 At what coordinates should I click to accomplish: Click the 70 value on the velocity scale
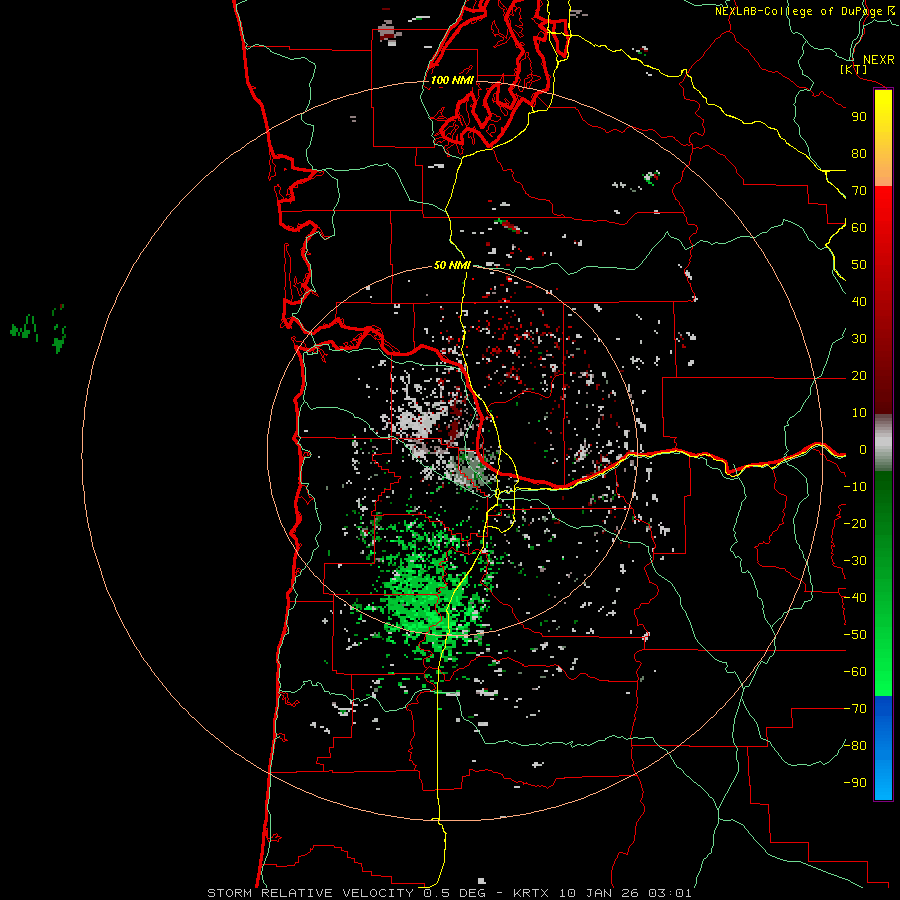[859, 191]
